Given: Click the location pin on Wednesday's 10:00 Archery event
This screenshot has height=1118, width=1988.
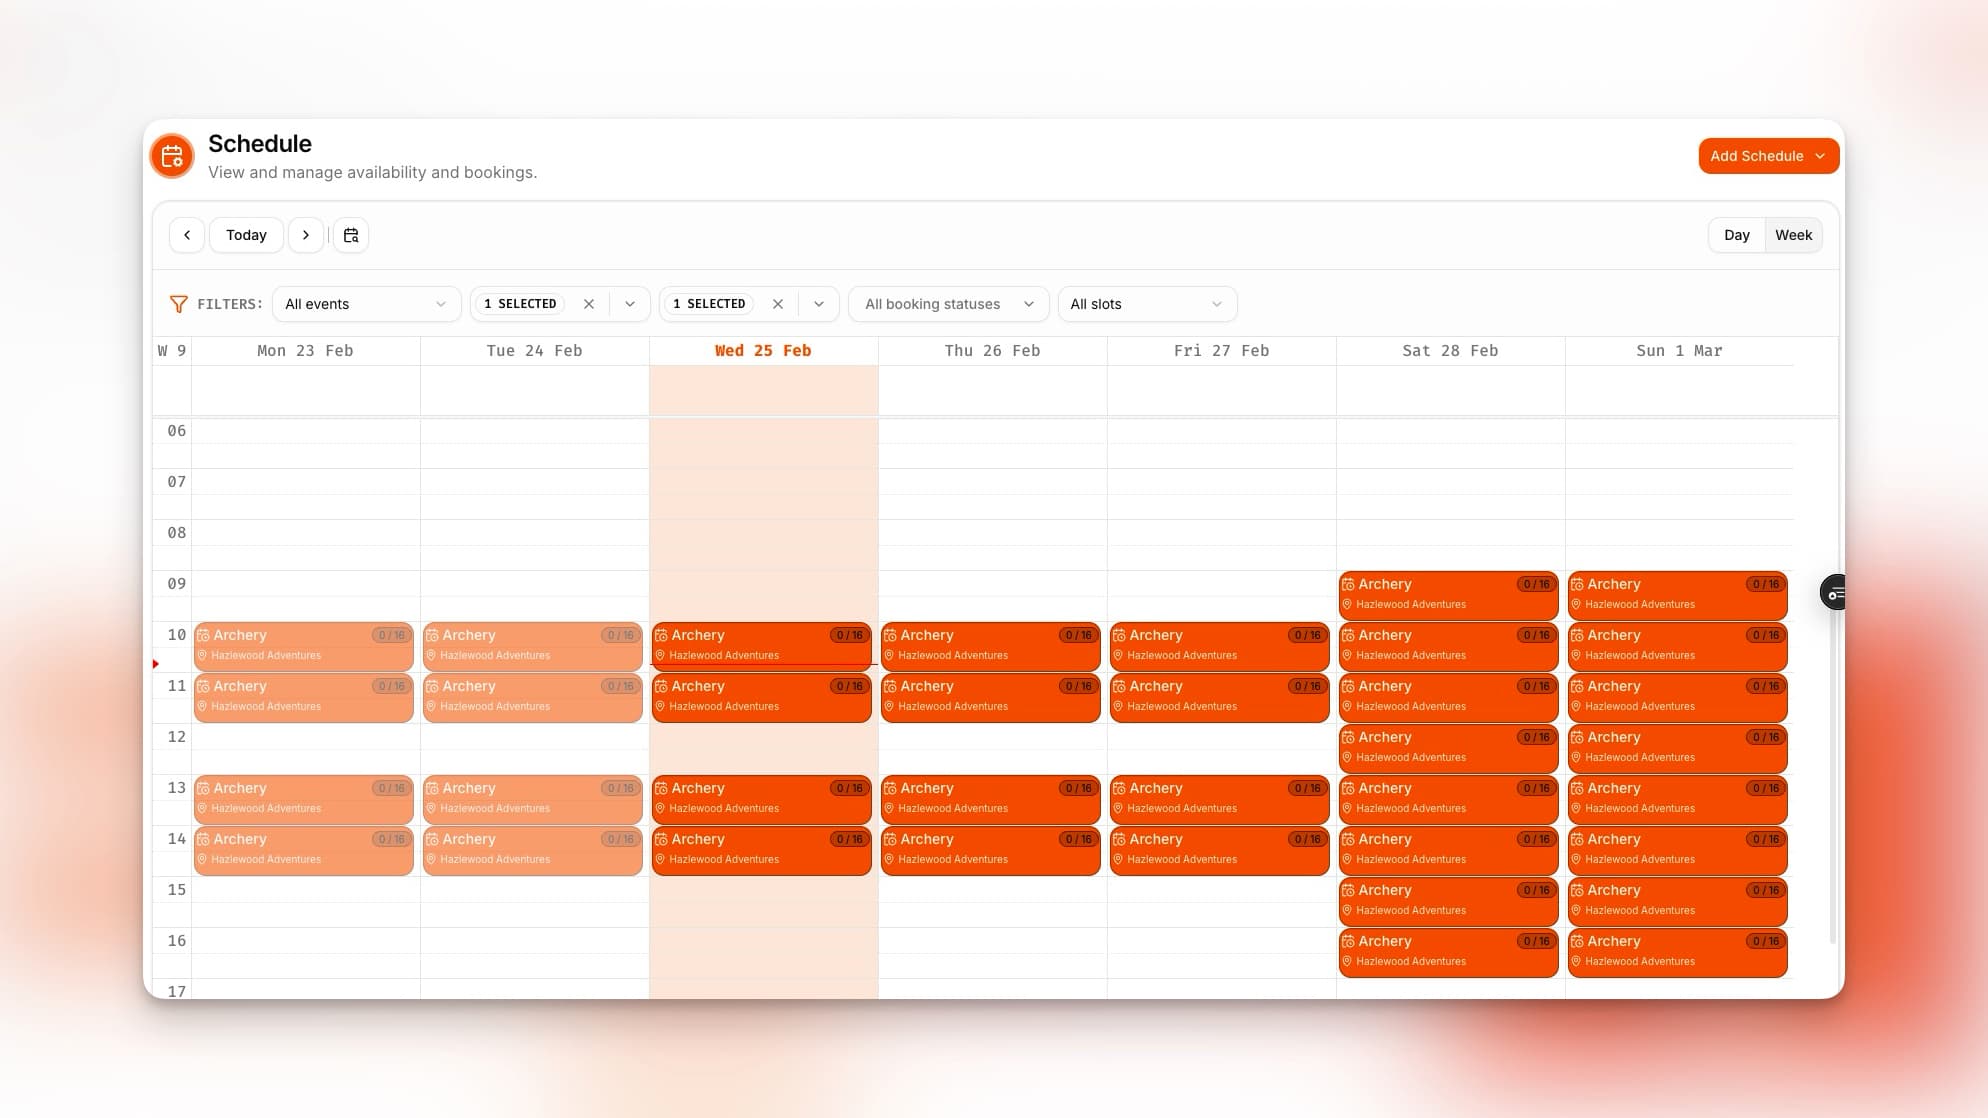Looking at the screenshot, I should [x=662, y=656].
